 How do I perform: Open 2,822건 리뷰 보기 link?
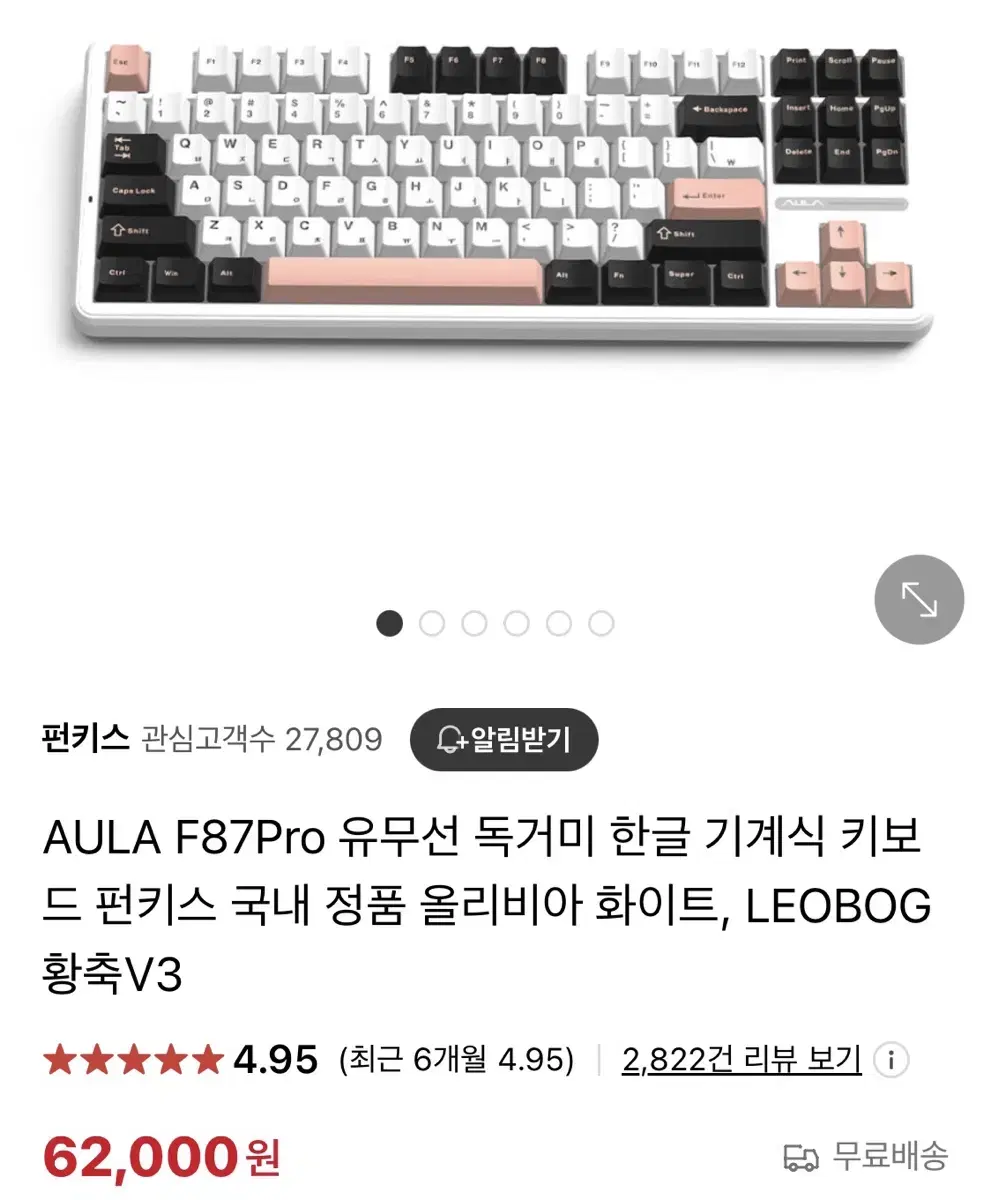tap(741, 1060)
